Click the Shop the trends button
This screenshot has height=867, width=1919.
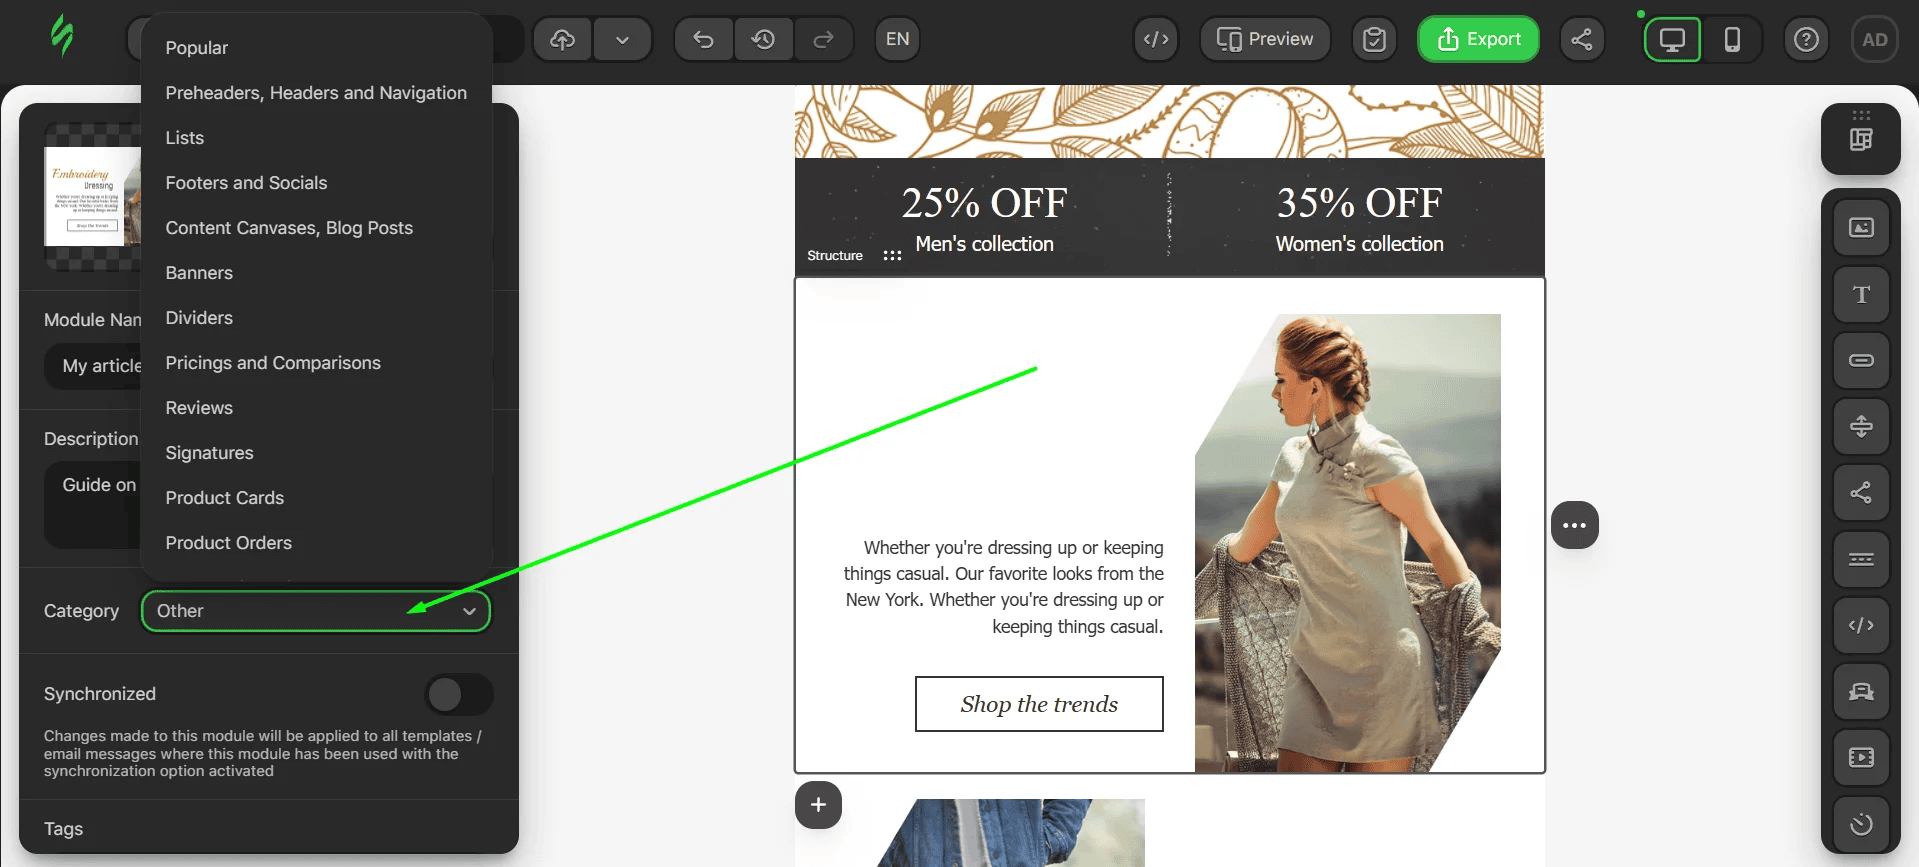tap(1038, 704)
